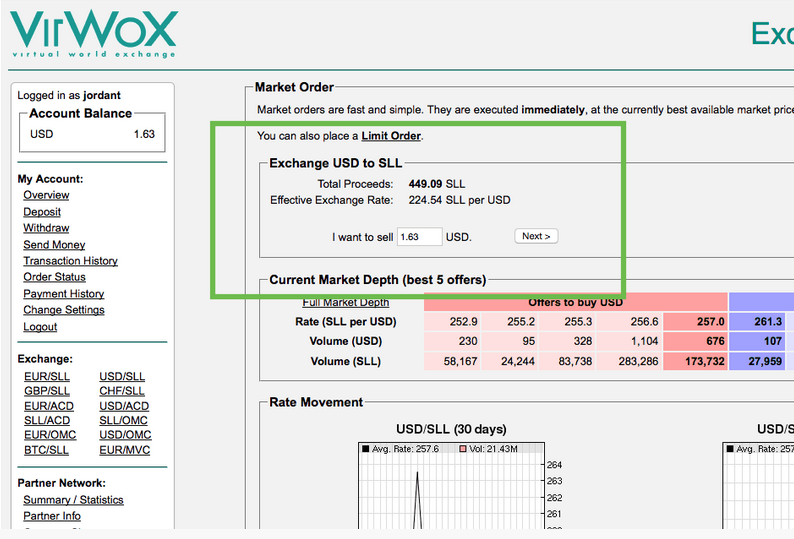Select the SLL/ACD exchange pair
Image resolution: width=794 pixels, height=539 pixels.
(47, 420)
